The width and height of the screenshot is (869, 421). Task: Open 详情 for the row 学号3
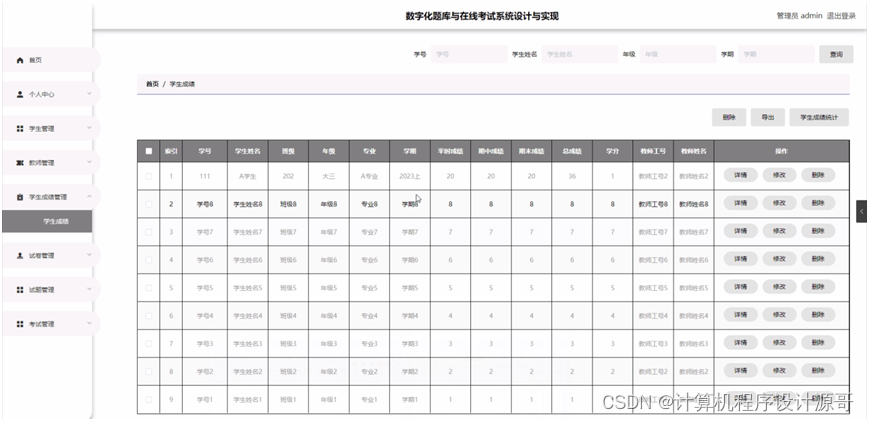pyautogui.click(x=740, y=343)
